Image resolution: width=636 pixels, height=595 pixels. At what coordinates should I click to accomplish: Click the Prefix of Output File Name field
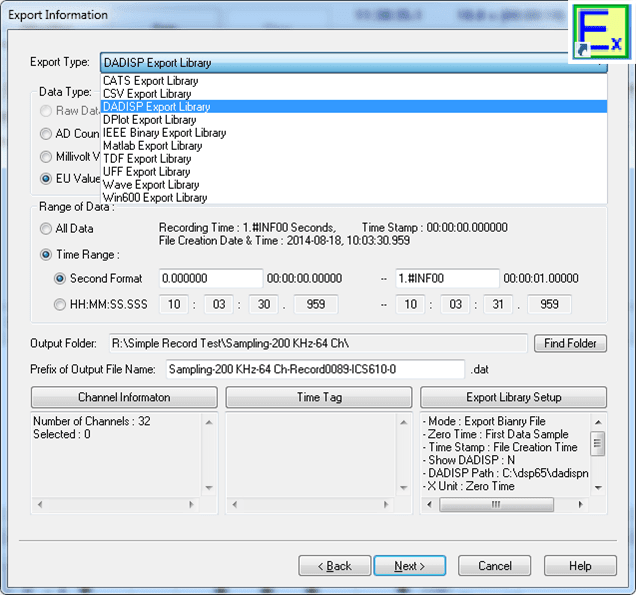click(315, 369)
